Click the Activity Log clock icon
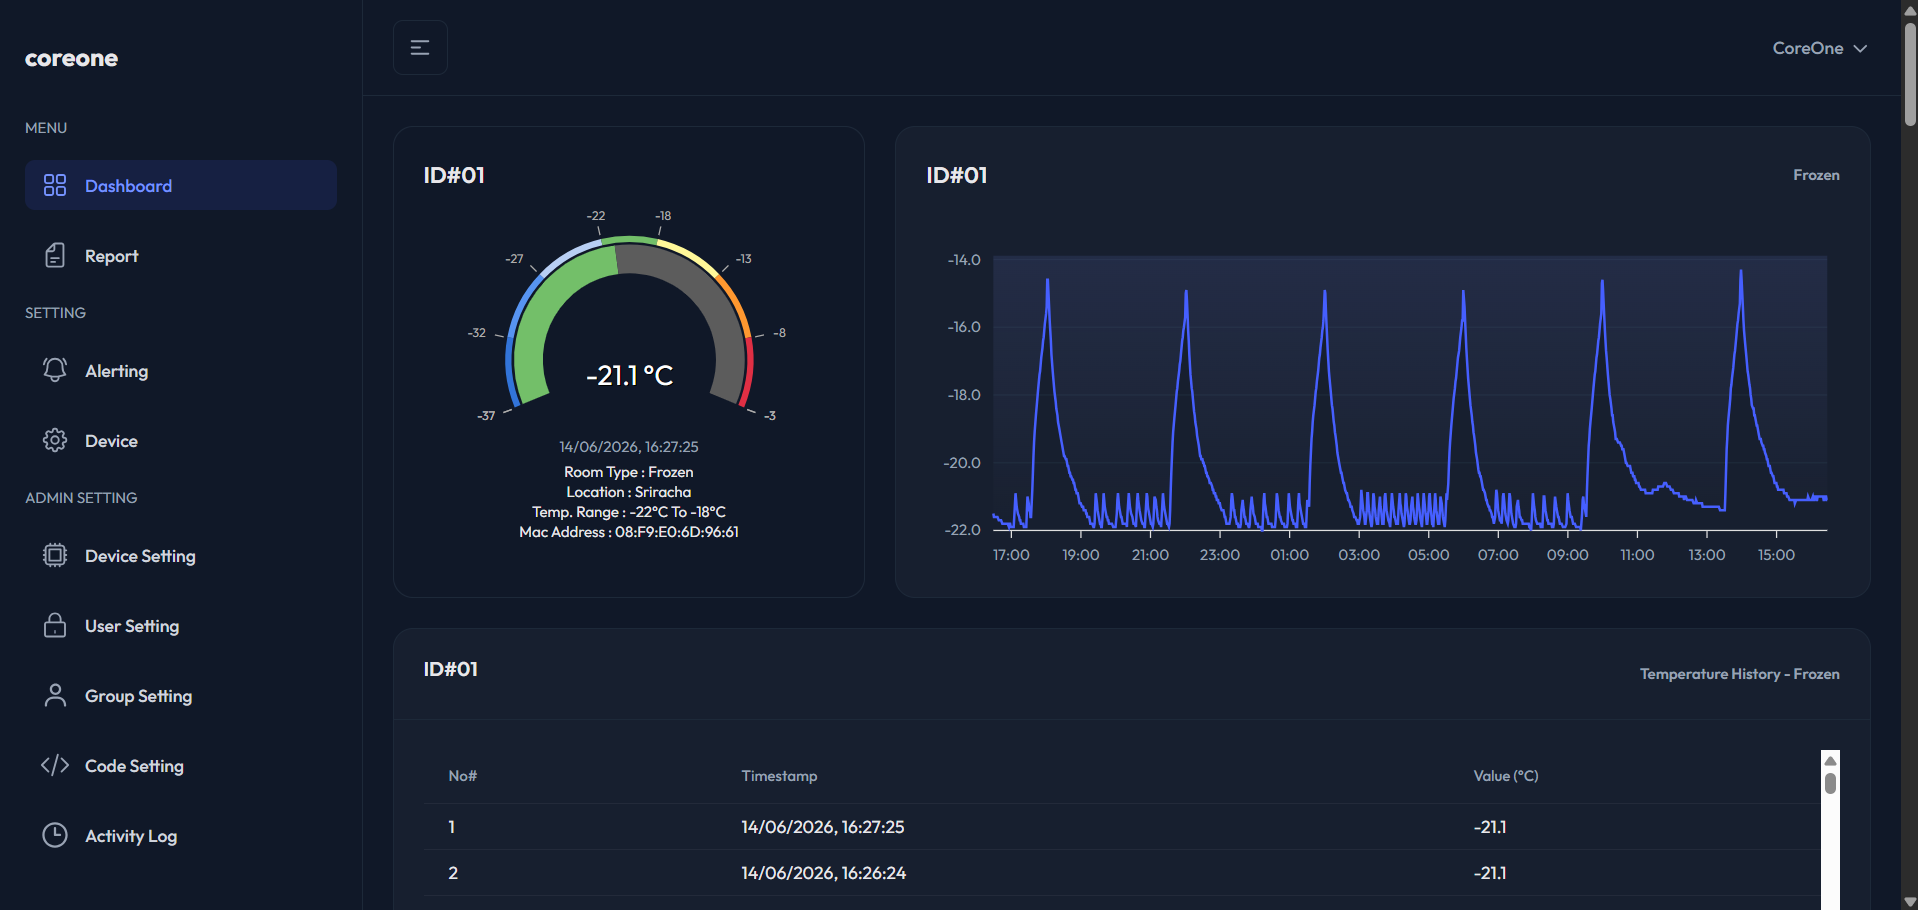The image size is (1918, 910). (x=55, y=835)
